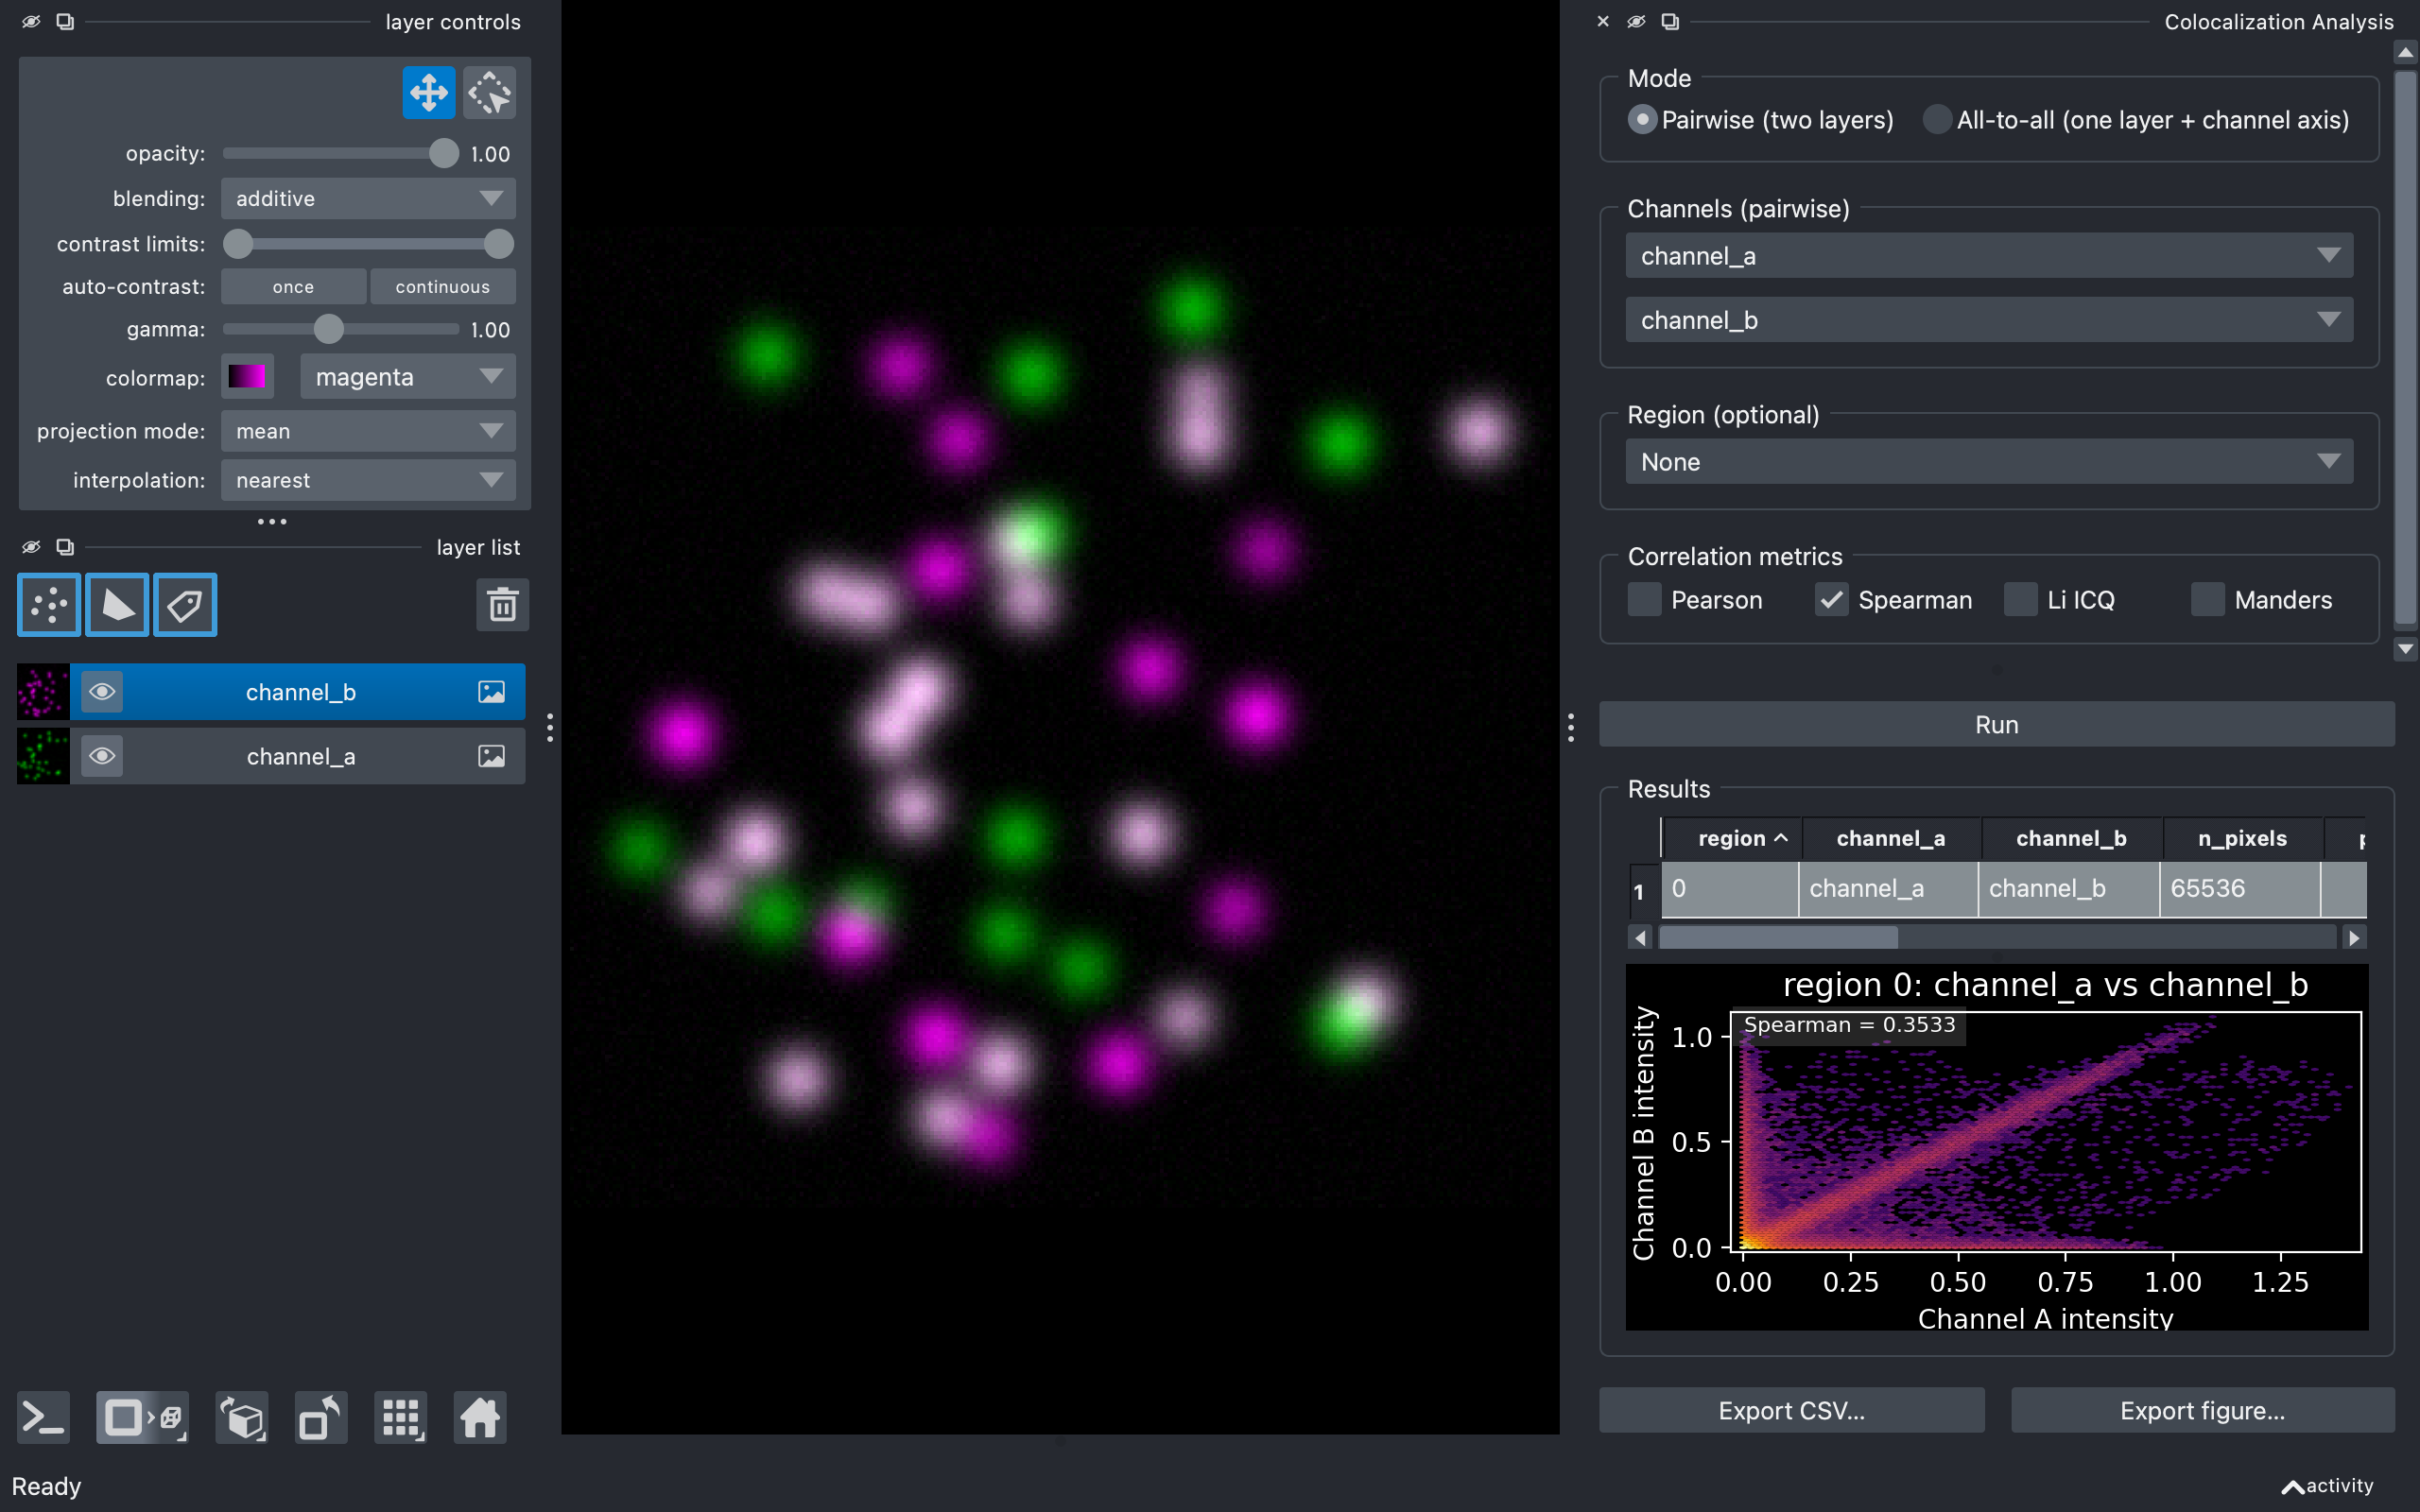Viewport: 2420px width, 1512px height.
Task: Hide the Colocalization Analysis dock panel
Action: click(1636, 21)
